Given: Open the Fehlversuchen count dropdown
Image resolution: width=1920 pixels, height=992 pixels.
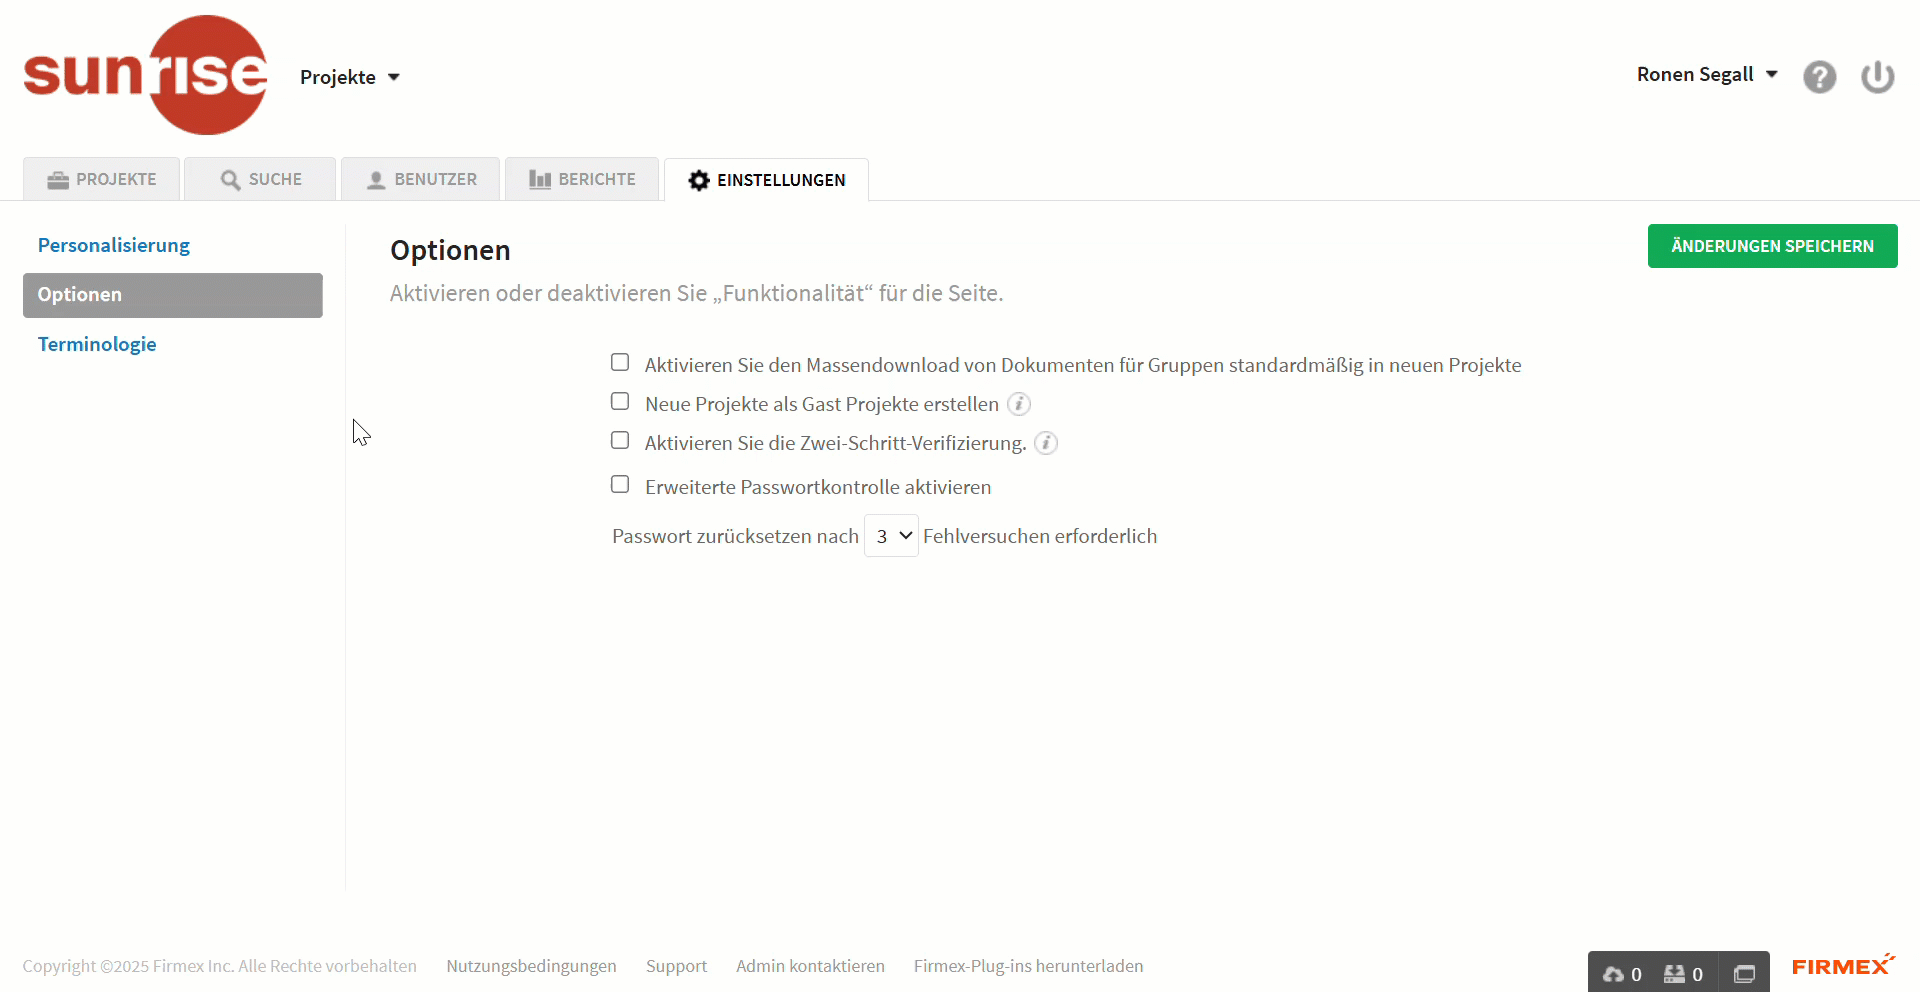Looking at the screenshot, I should tap(891, 536).
